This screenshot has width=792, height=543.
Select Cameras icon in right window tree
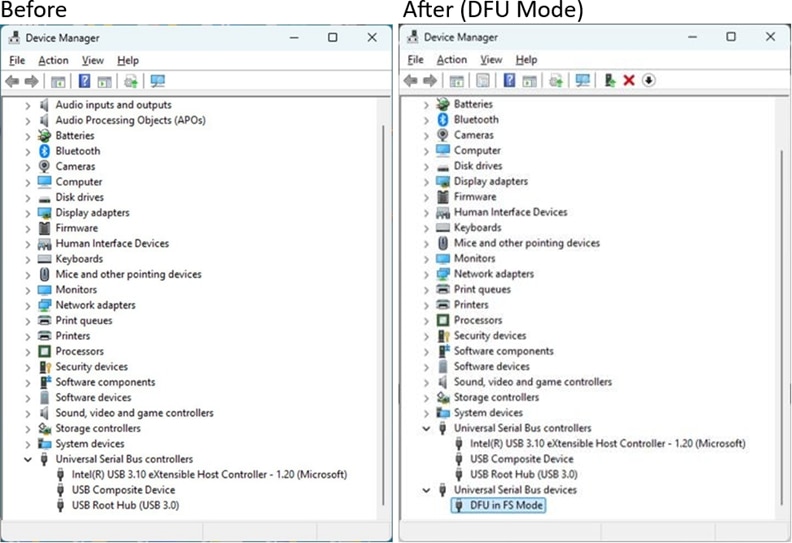(x=443, y=135)
